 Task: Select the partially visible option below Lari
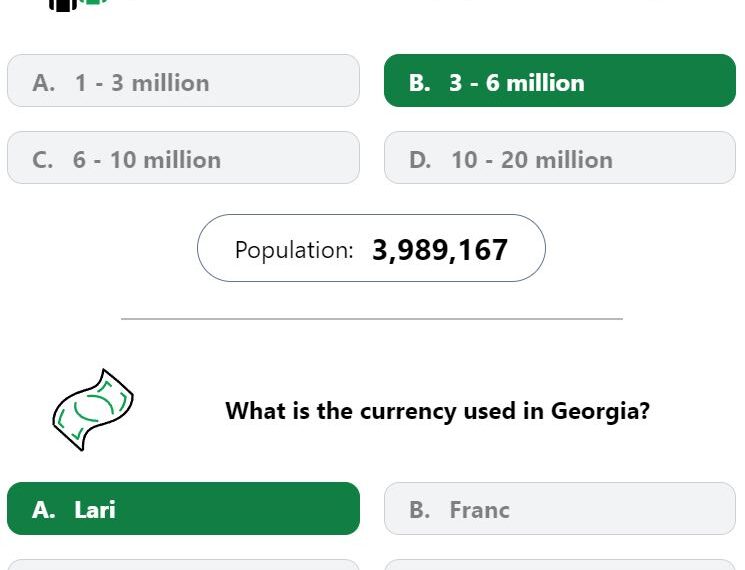coord(183,565)
